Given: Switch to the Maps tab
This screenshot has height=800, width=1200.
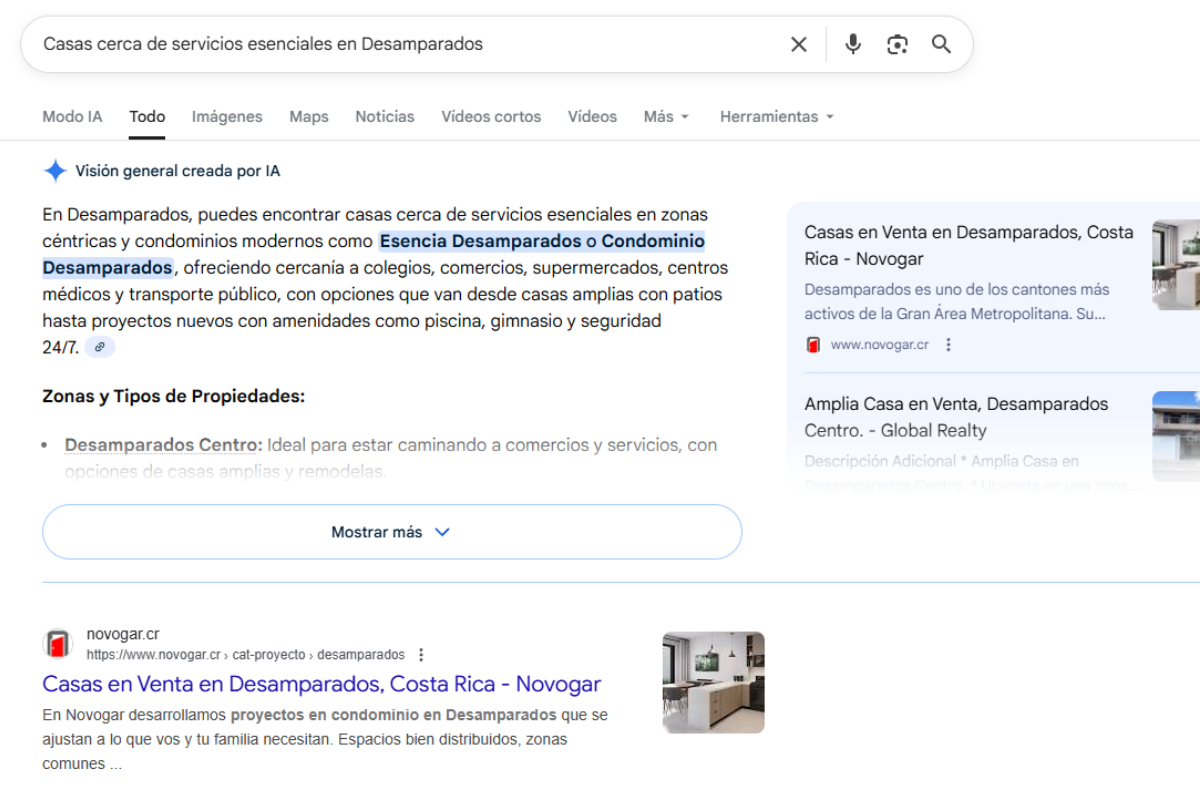Looking at the screenshot, I should [x=309, y=117].
